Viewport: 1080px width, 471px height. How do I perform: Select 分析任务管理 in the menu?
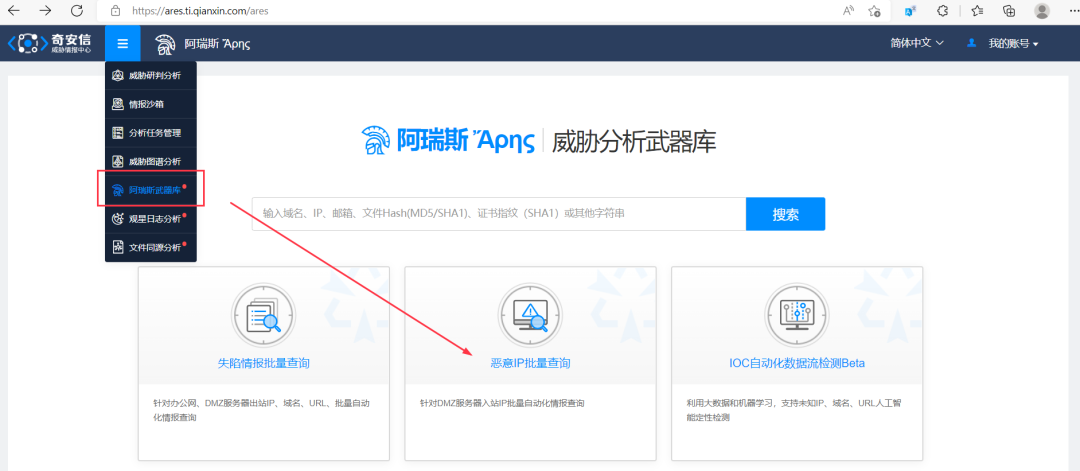pos(151,133)
